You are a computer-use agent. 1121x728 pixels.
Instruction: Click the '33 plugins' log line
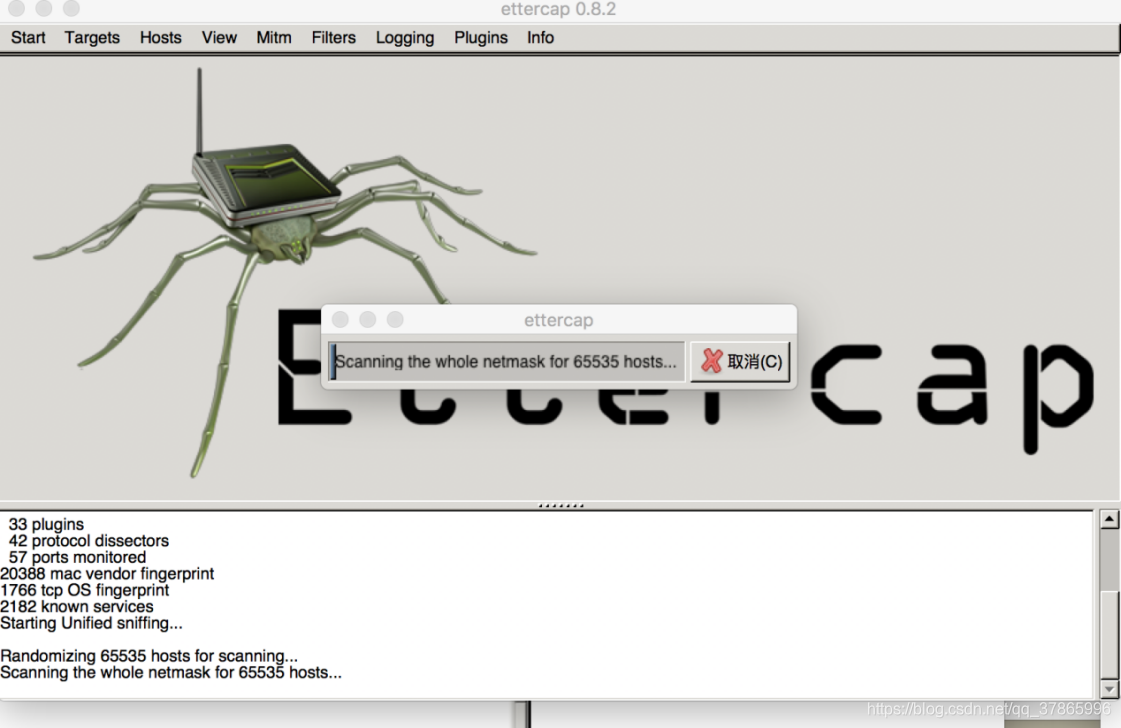[x=46, y=524]
